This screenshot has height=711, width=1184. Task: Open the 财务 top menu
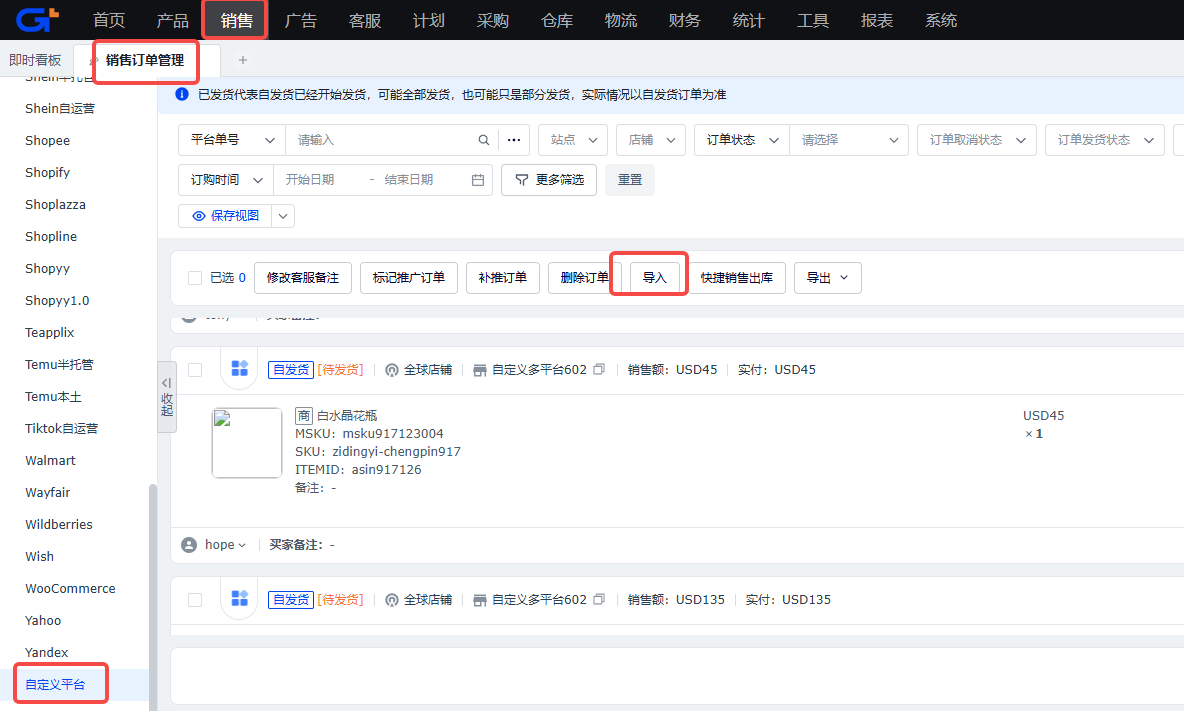[684, 20]
